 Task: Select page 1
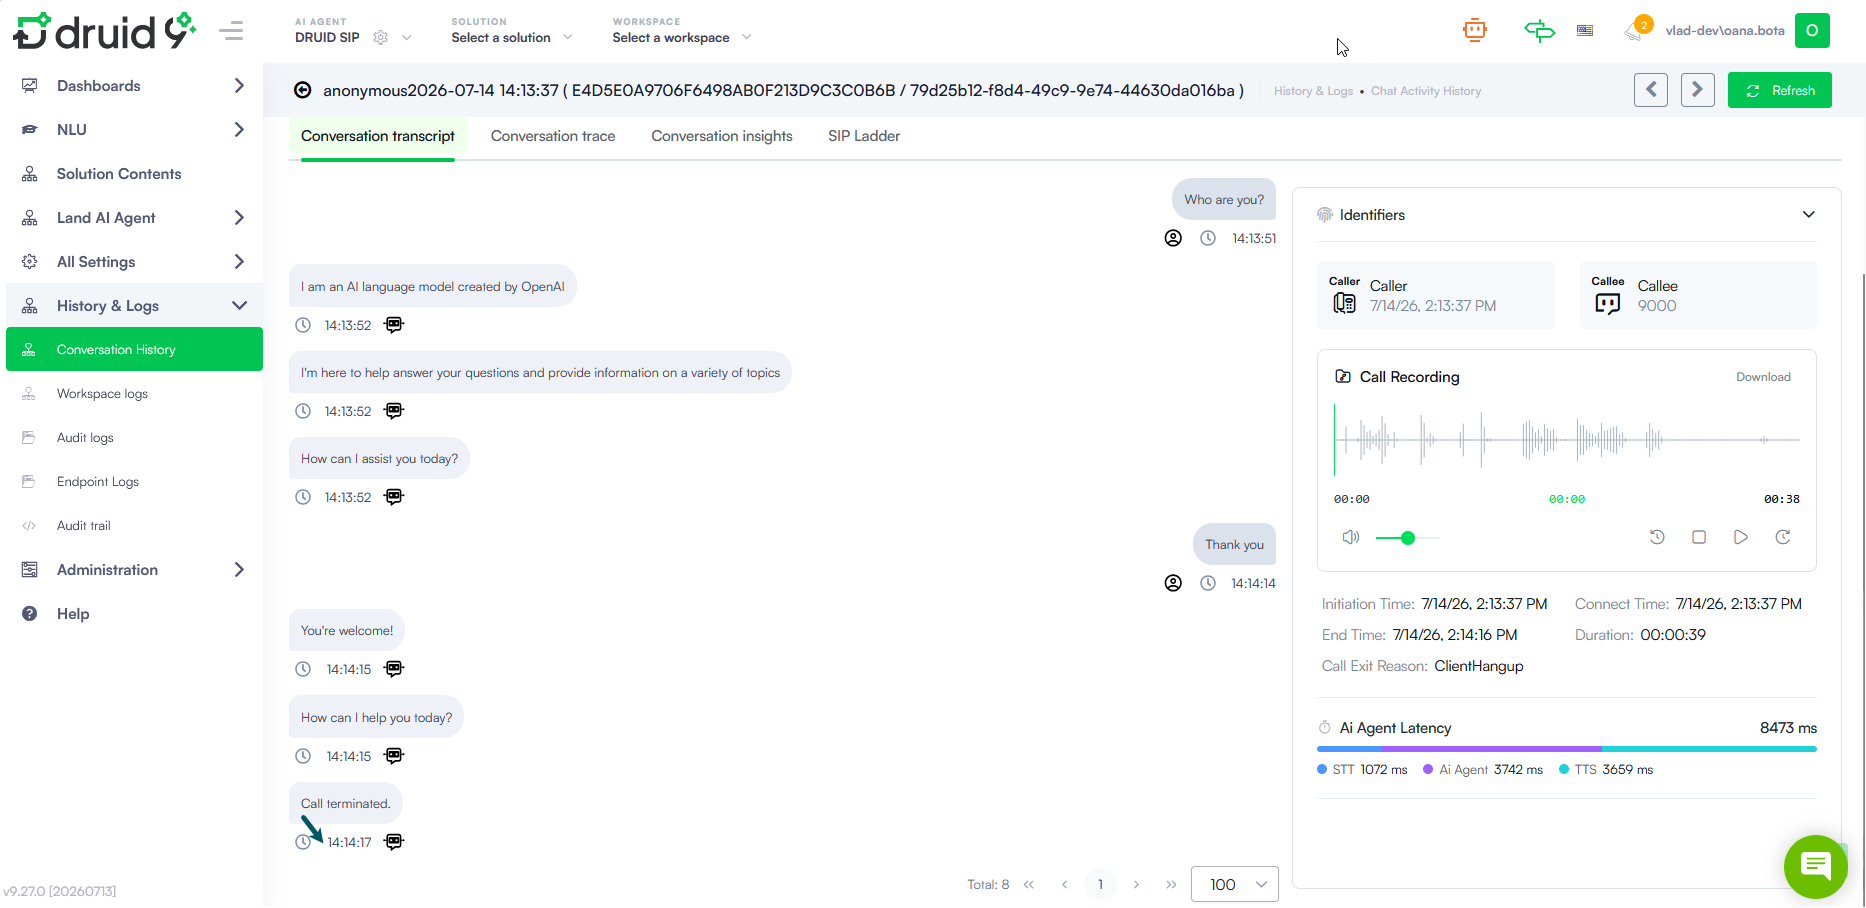[1100, 884]
